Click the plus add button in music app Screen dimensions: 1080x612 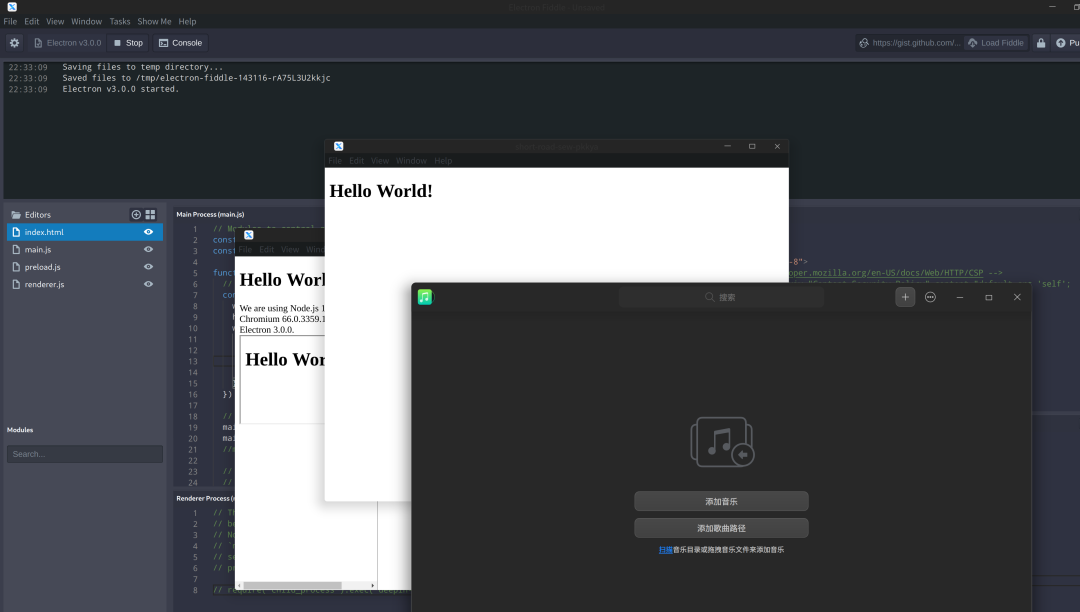[905, 297]
